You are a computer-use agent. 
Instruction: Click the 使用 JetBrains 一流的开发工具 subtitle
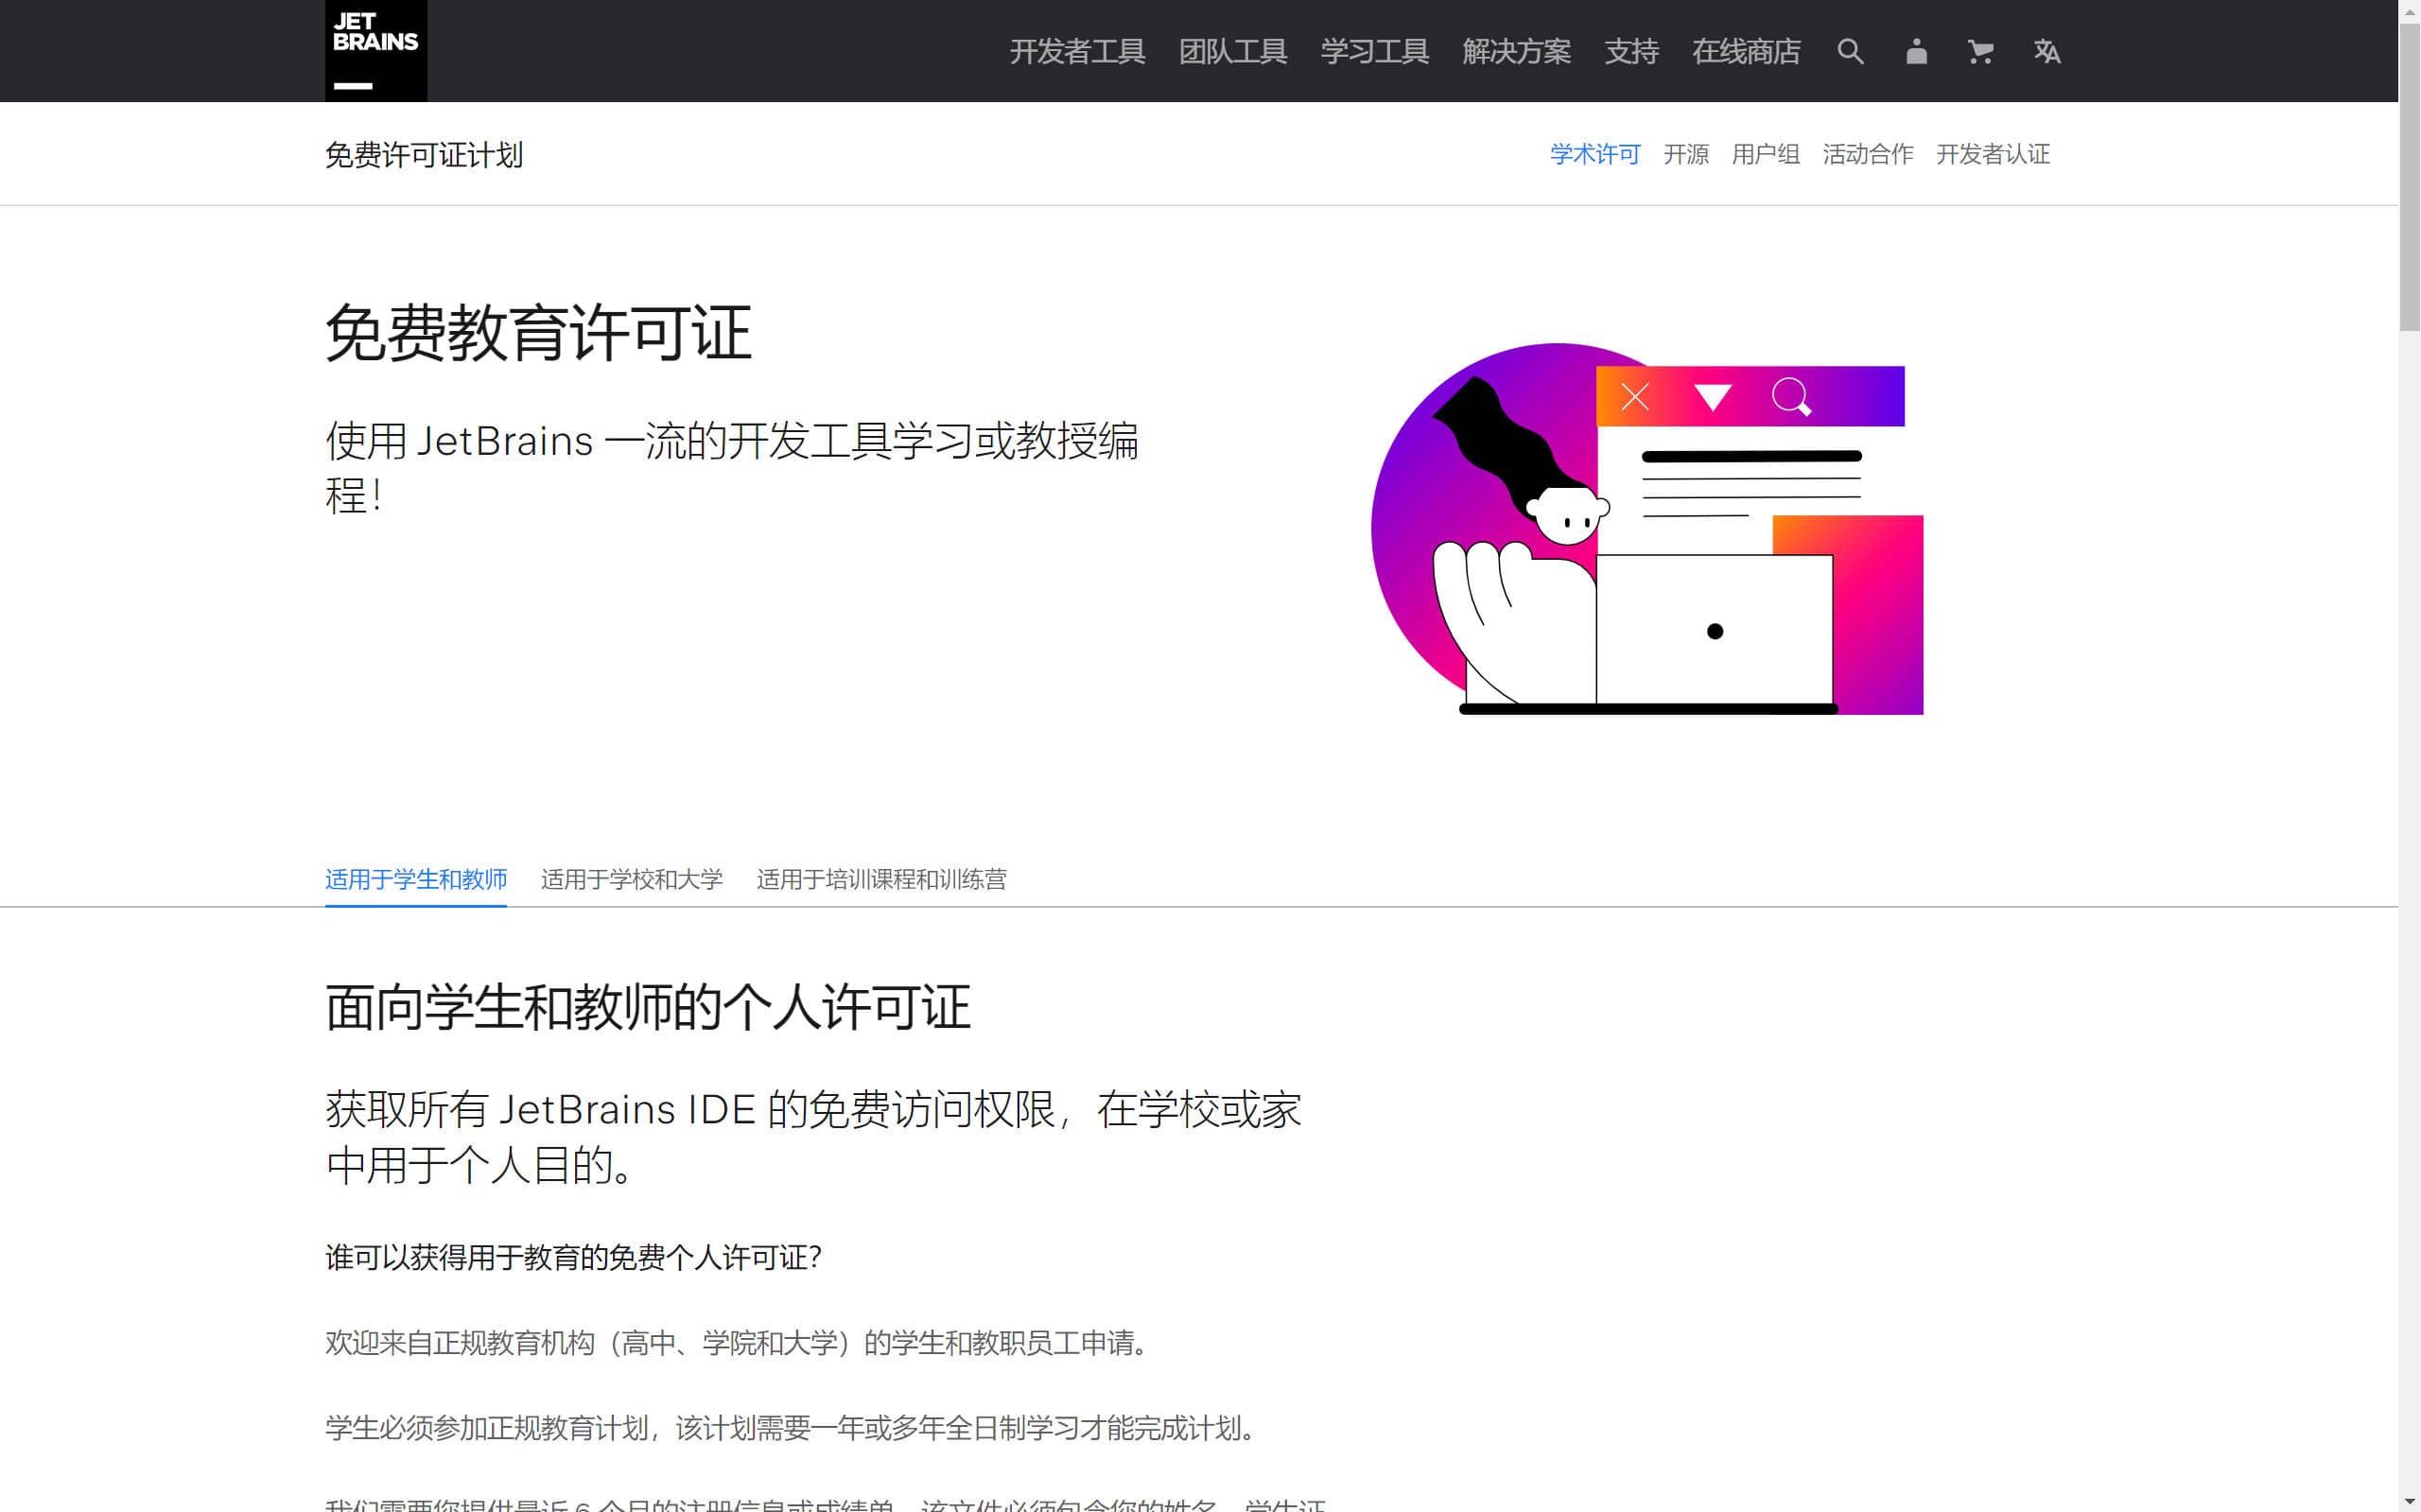[731, 468]
